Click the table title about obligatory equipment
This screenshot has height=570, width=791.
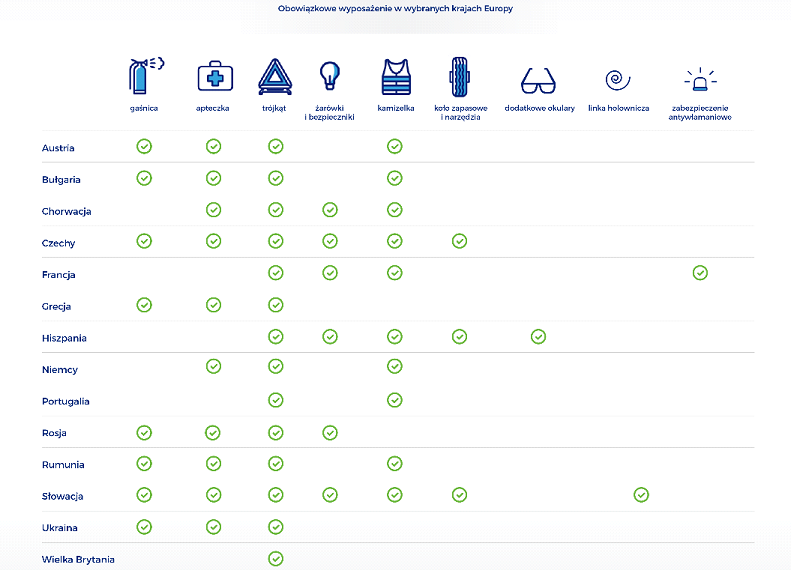pyautogui.click(x=397, y=9)
